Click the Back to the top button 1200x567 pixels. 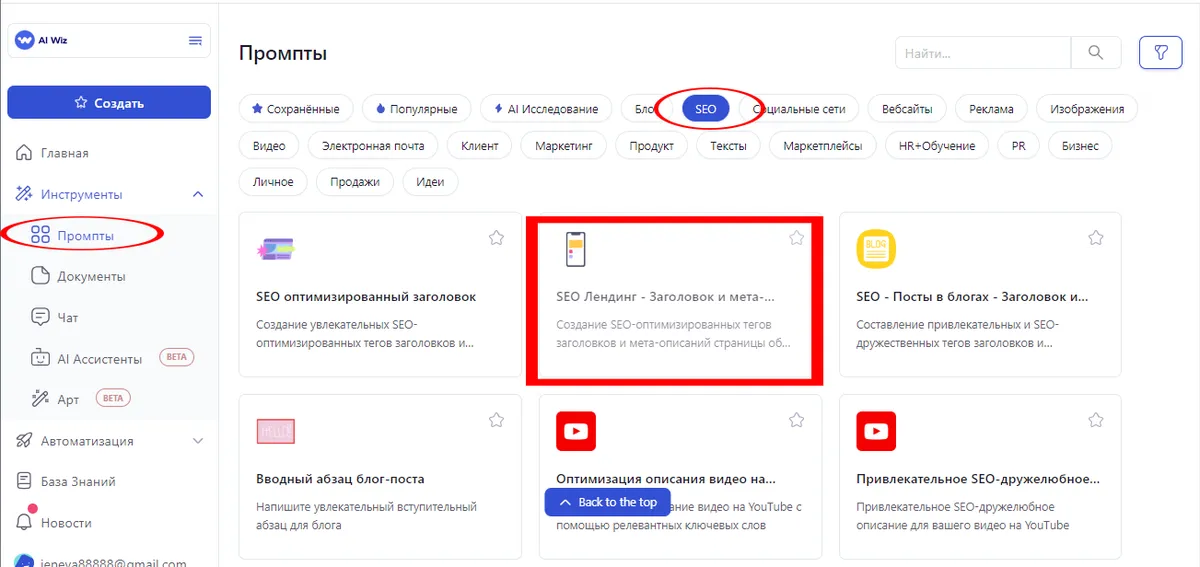pyautogui.click(x=608, y=502)
